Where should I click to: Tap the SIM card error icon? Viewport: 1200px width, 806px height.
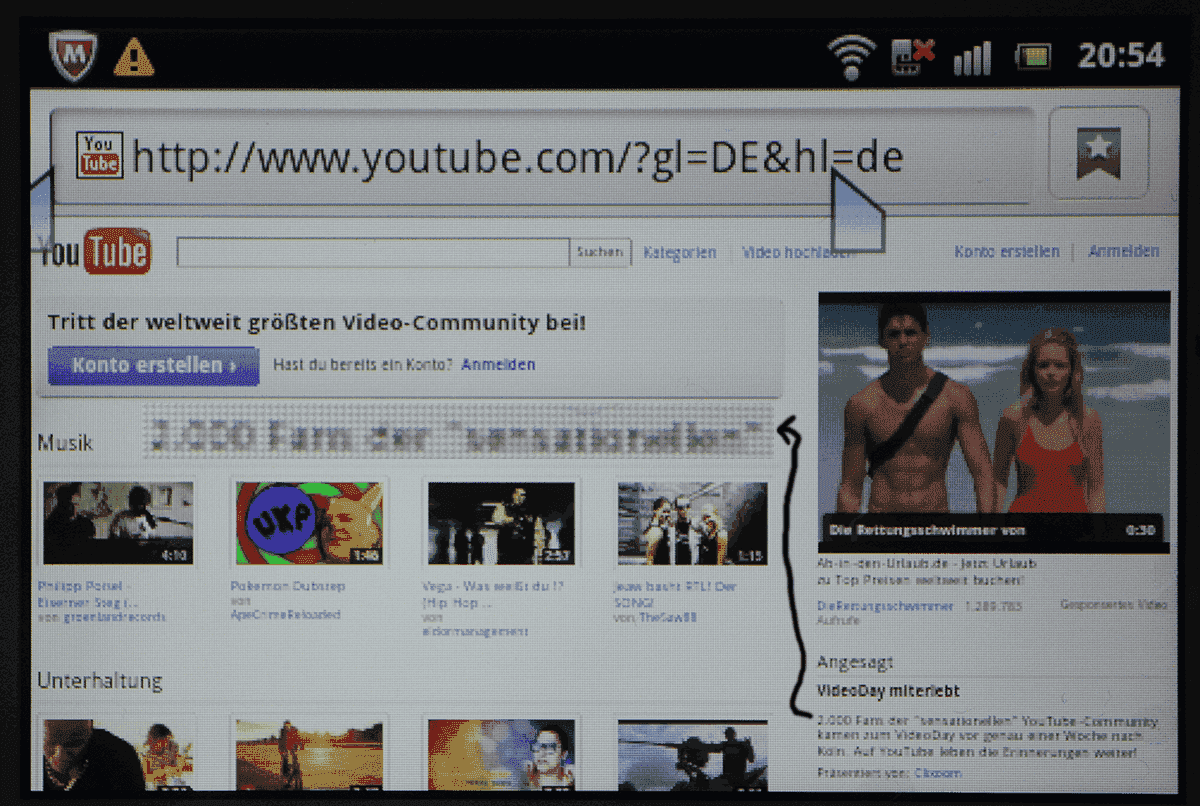[912, 56]
